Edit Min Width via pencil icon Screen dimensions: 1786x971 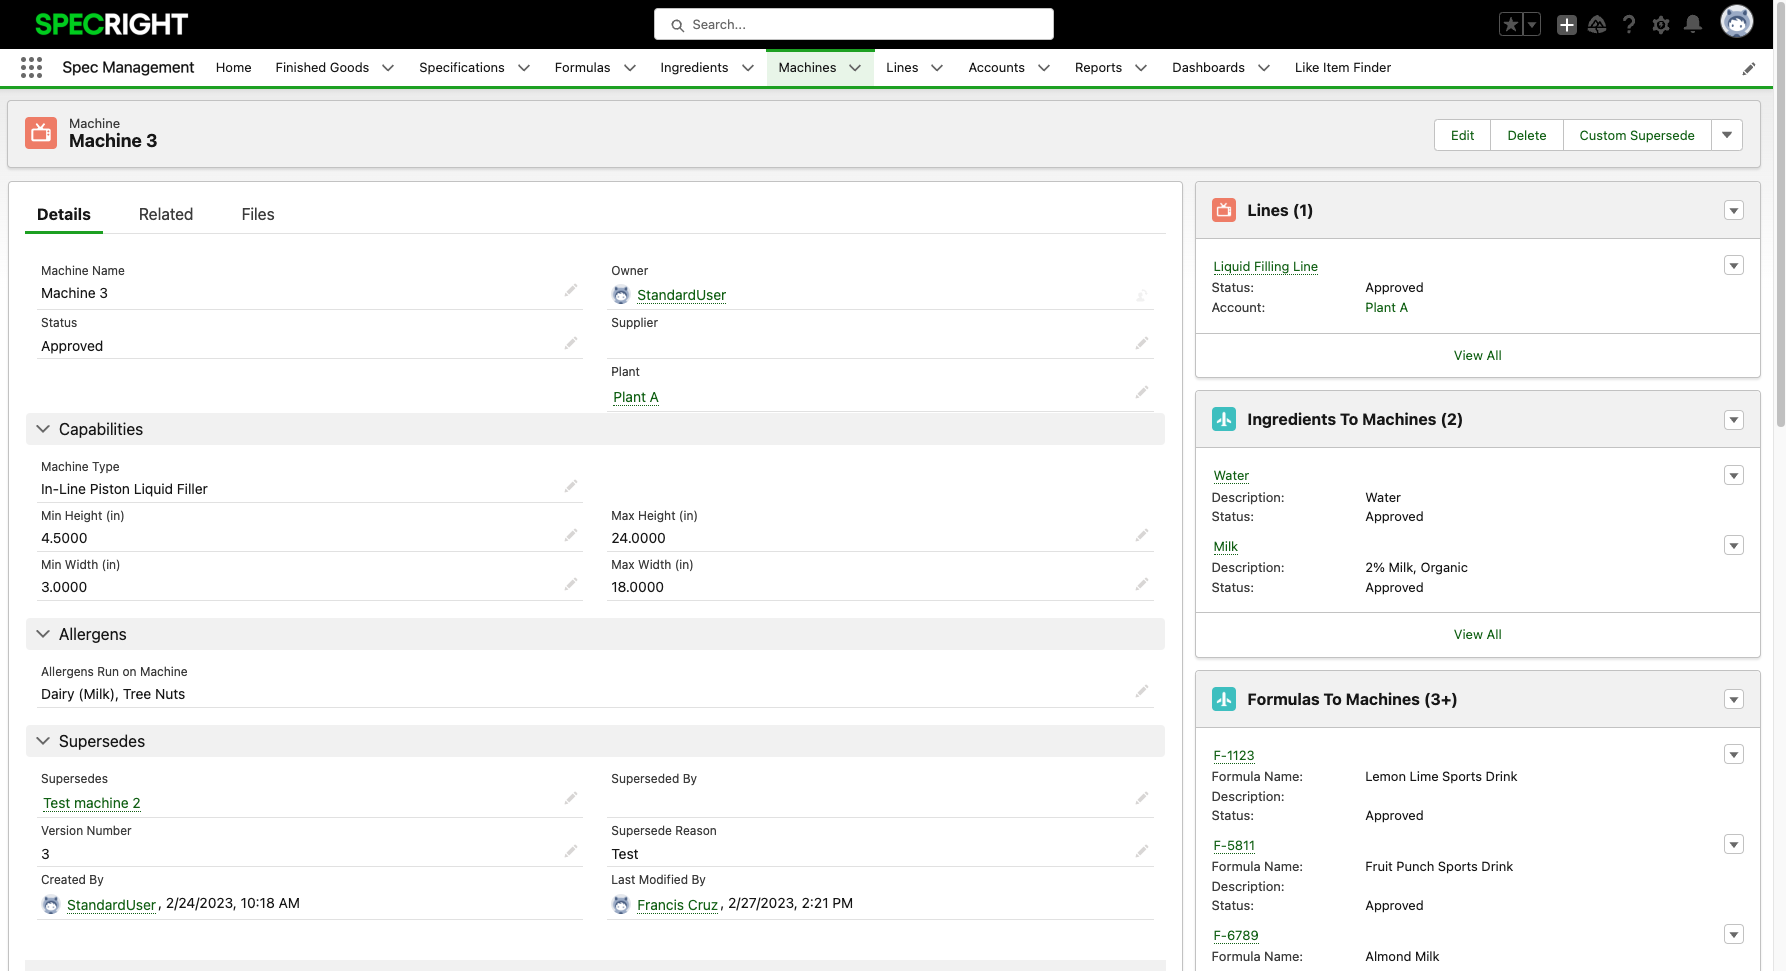point(571,584)
